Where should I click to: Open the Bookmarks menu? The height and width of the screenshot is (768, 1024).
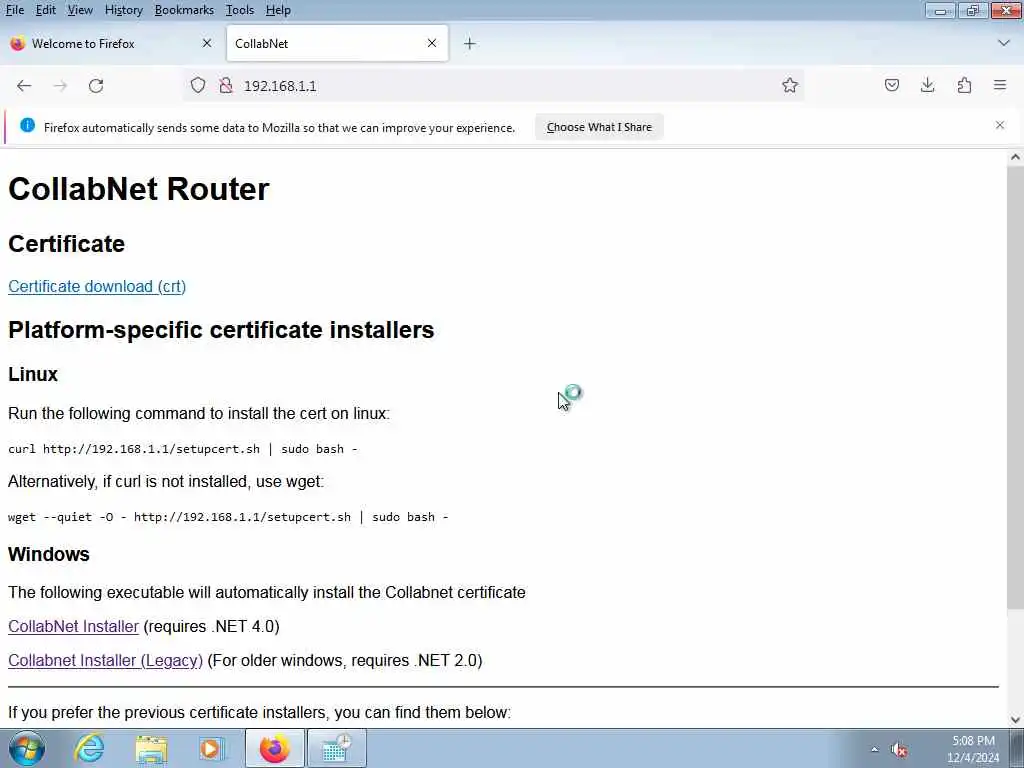(184, 10)
